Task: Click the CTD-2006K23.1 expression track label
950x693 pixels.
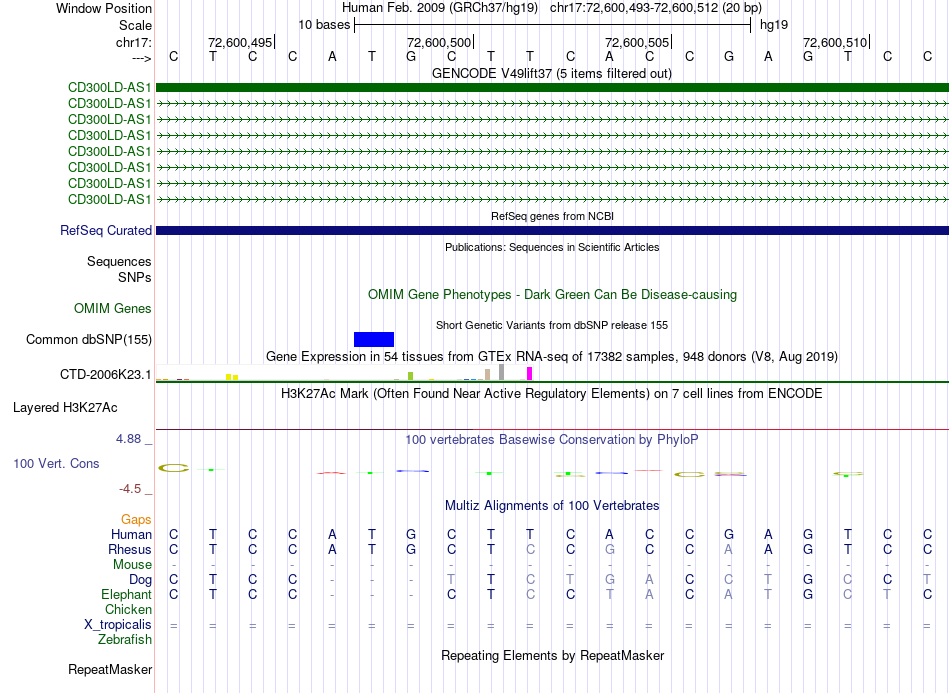Action: click(105, 375)
